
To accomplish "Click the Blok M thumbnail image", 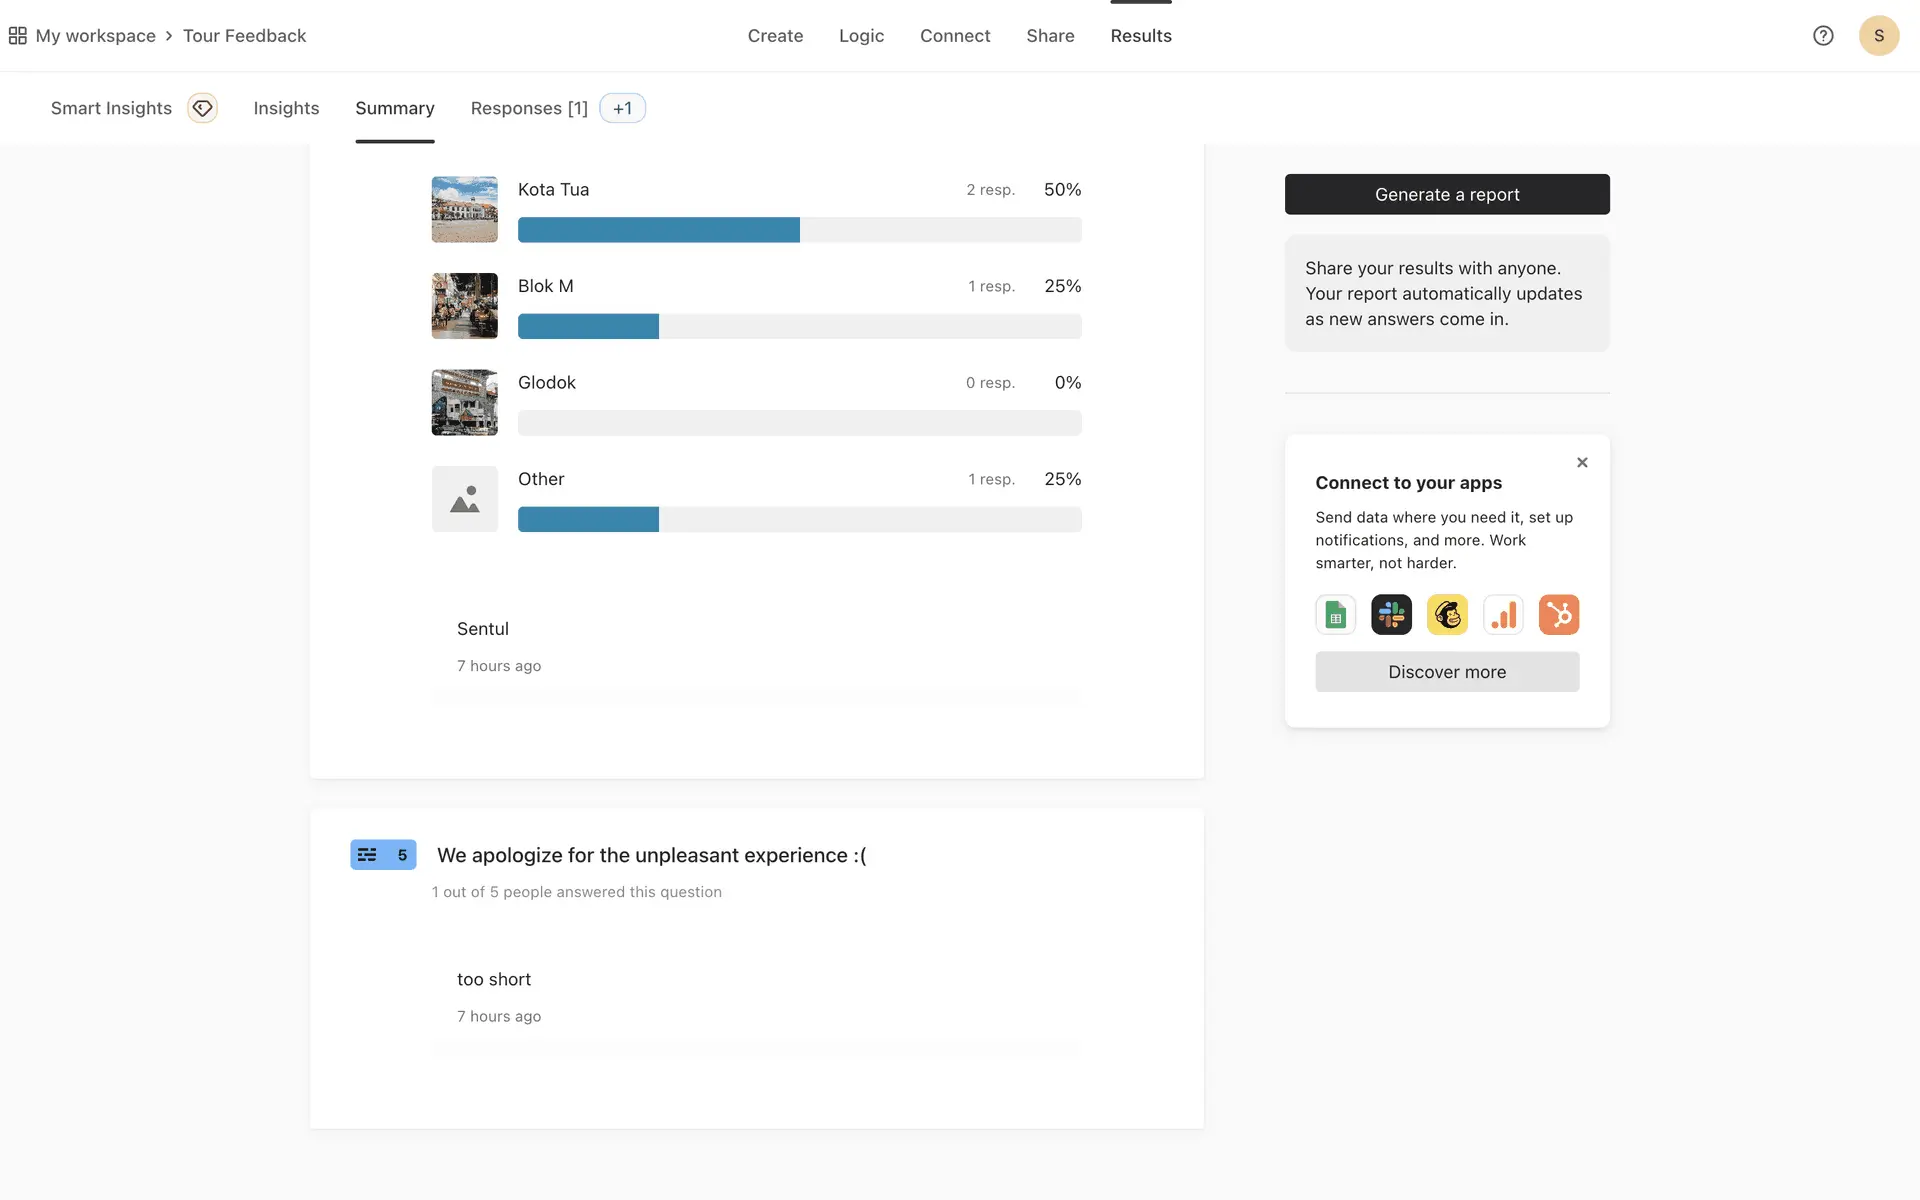I will click(464, 306).
